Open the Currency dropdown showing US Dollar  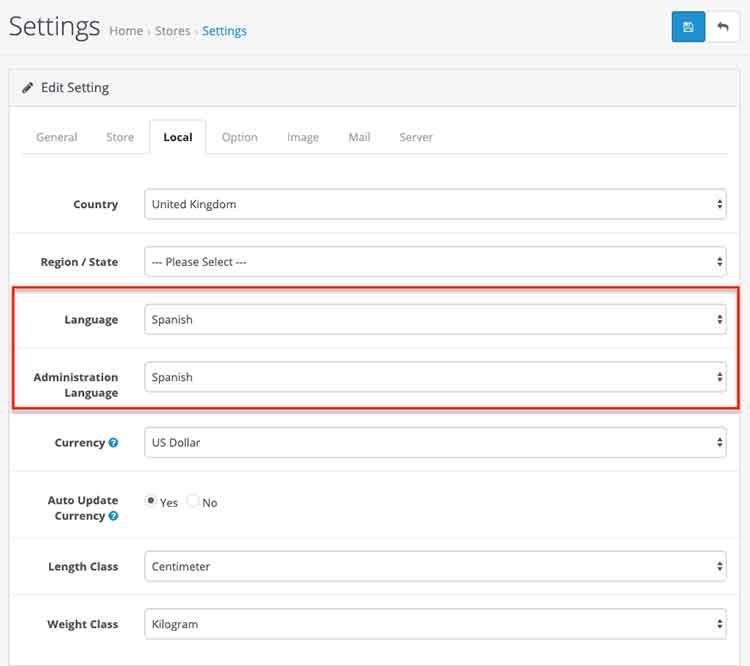click(x=435, y=443)
